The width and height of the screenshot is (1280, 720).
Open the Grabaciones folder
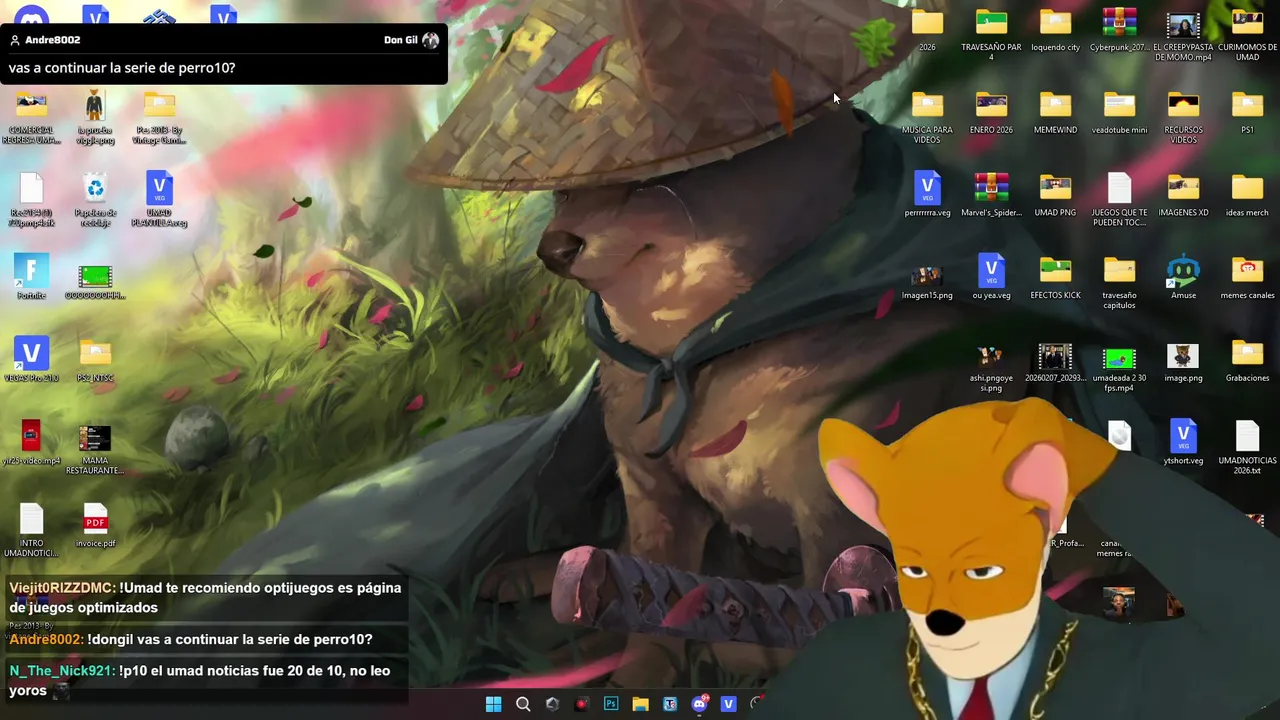pyautogui.click(x=1247, y=362)
